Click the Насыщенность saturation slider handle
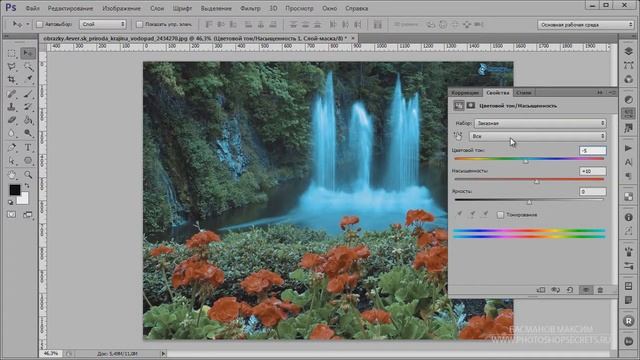 (537, 182)
